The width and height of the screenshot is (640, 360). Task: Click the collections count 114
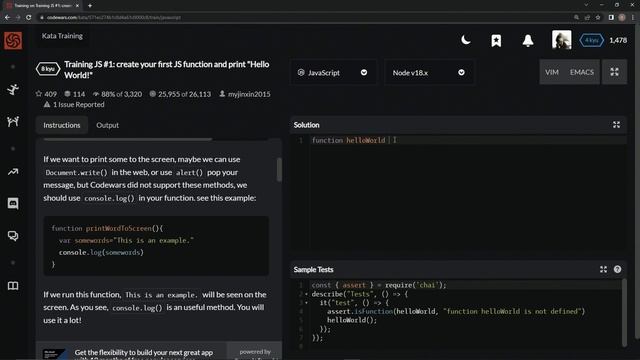[x=75, y=94]
